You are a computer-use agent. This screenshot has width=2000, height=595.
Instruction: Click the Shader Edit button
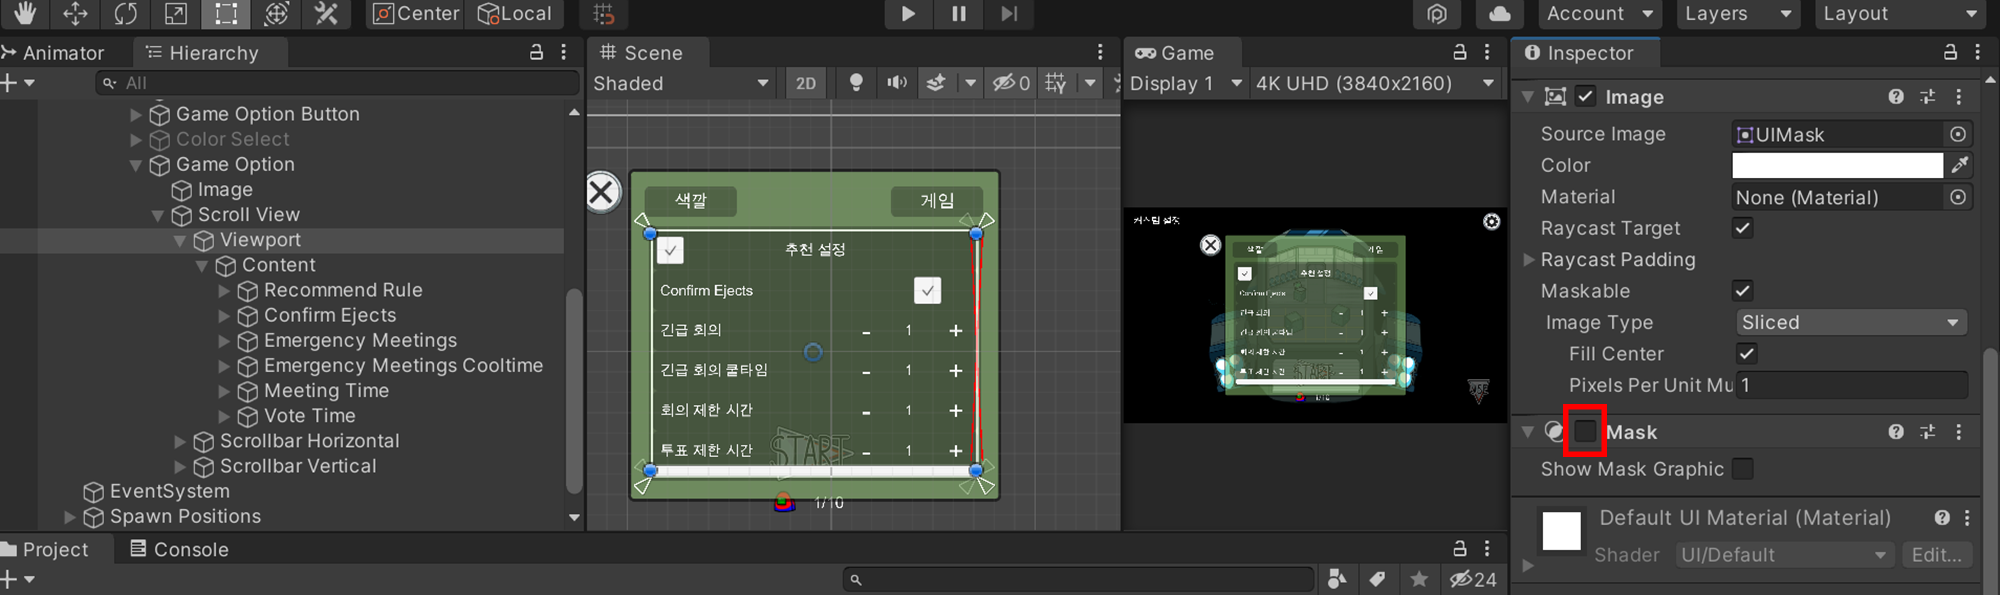coord(1936,555)
